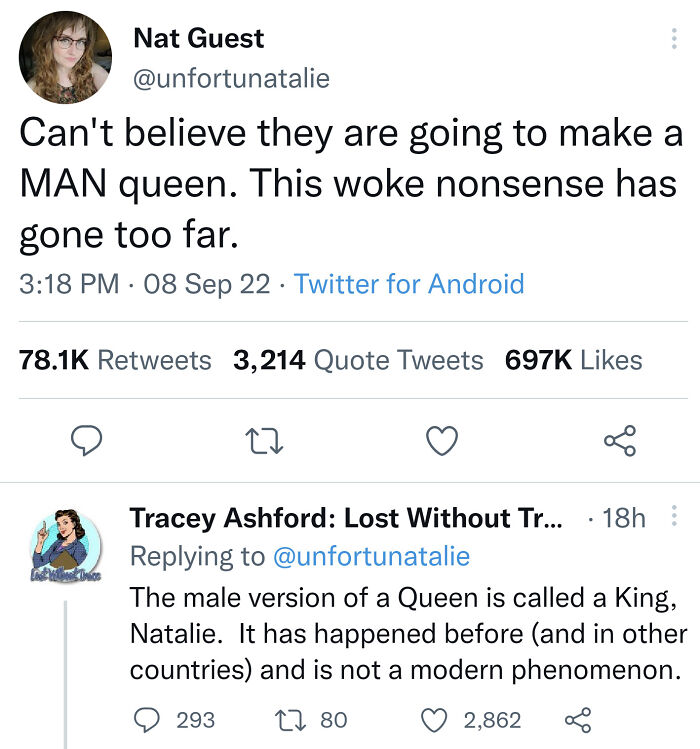Reply to Nat Guest's main tweet

click(88, 440)
